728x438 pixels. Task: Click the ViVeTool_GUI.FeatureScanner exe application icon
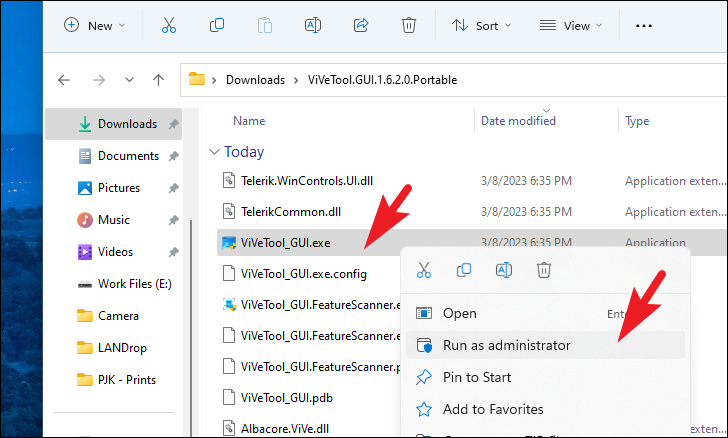[x=229, y=305]
